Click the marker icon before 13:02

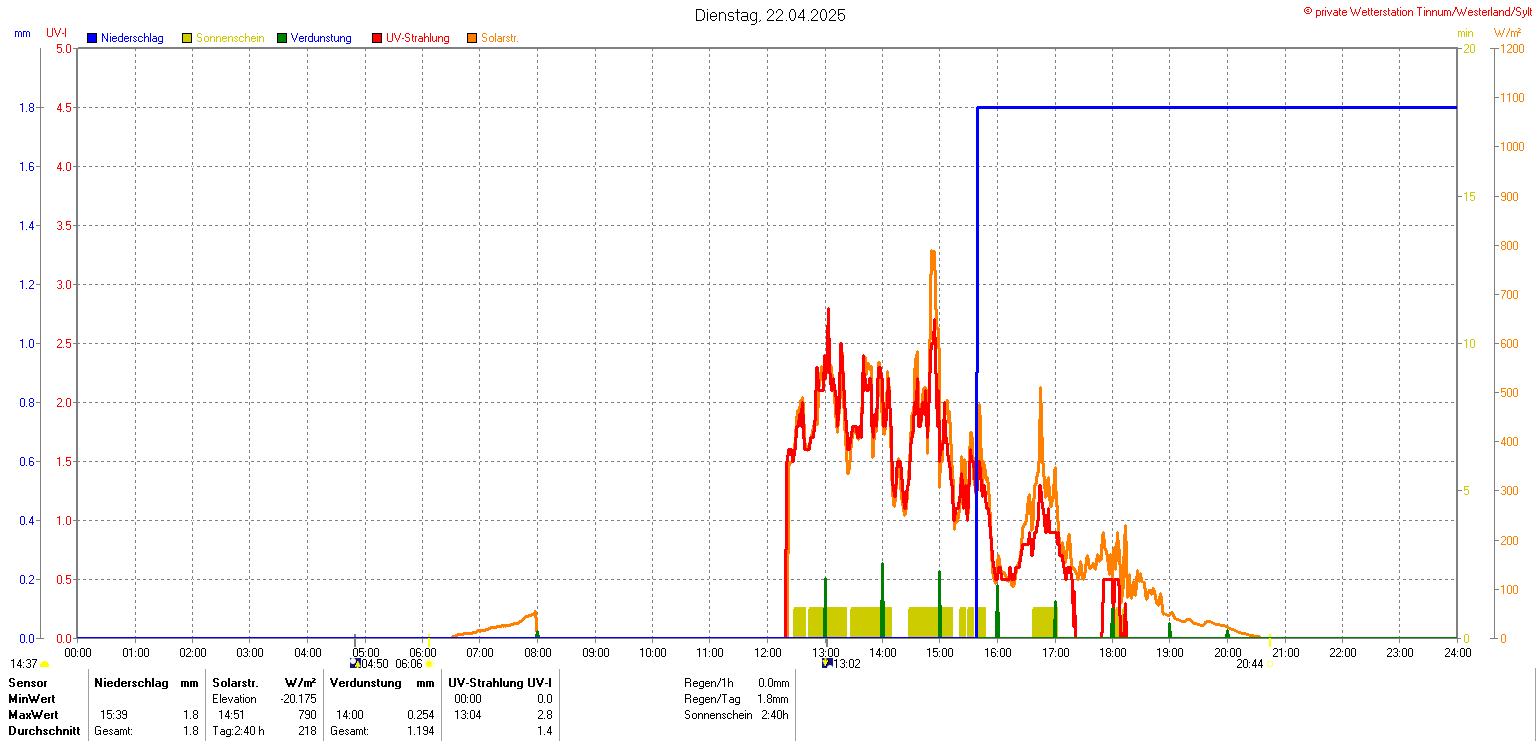826,663
